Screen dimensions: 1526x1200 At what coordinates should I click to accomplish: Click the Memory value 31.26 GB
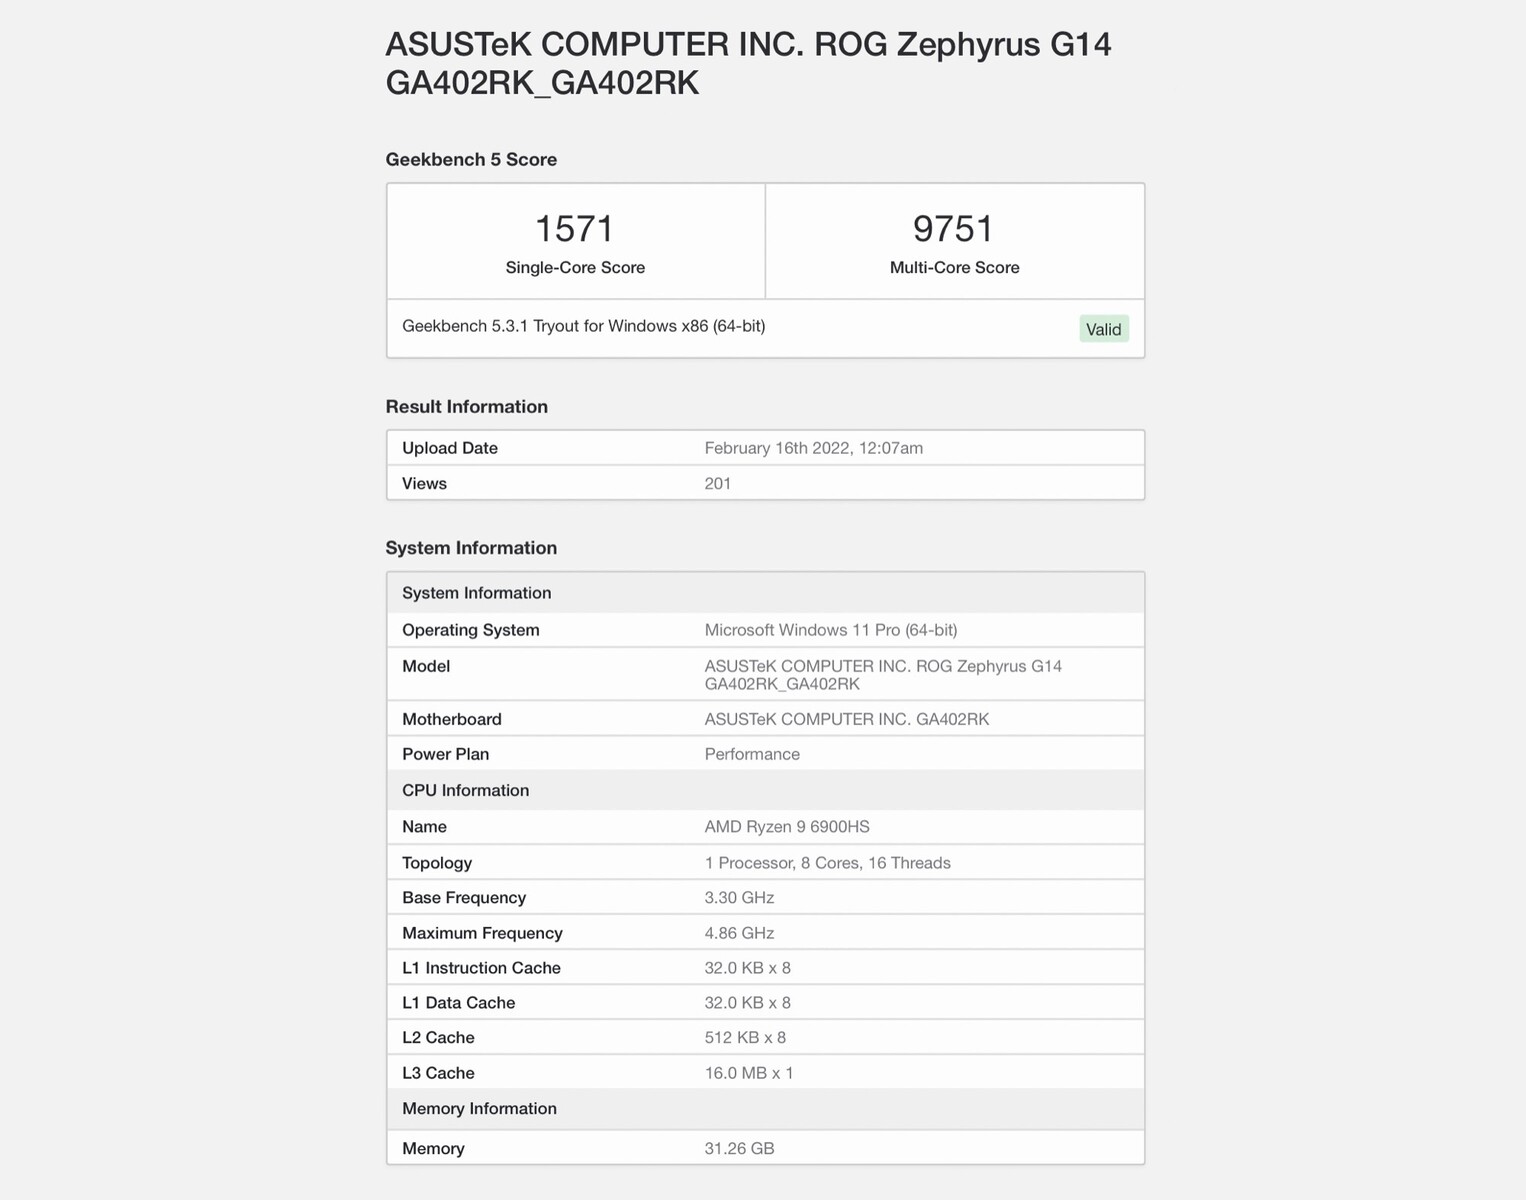[739, 1148]
